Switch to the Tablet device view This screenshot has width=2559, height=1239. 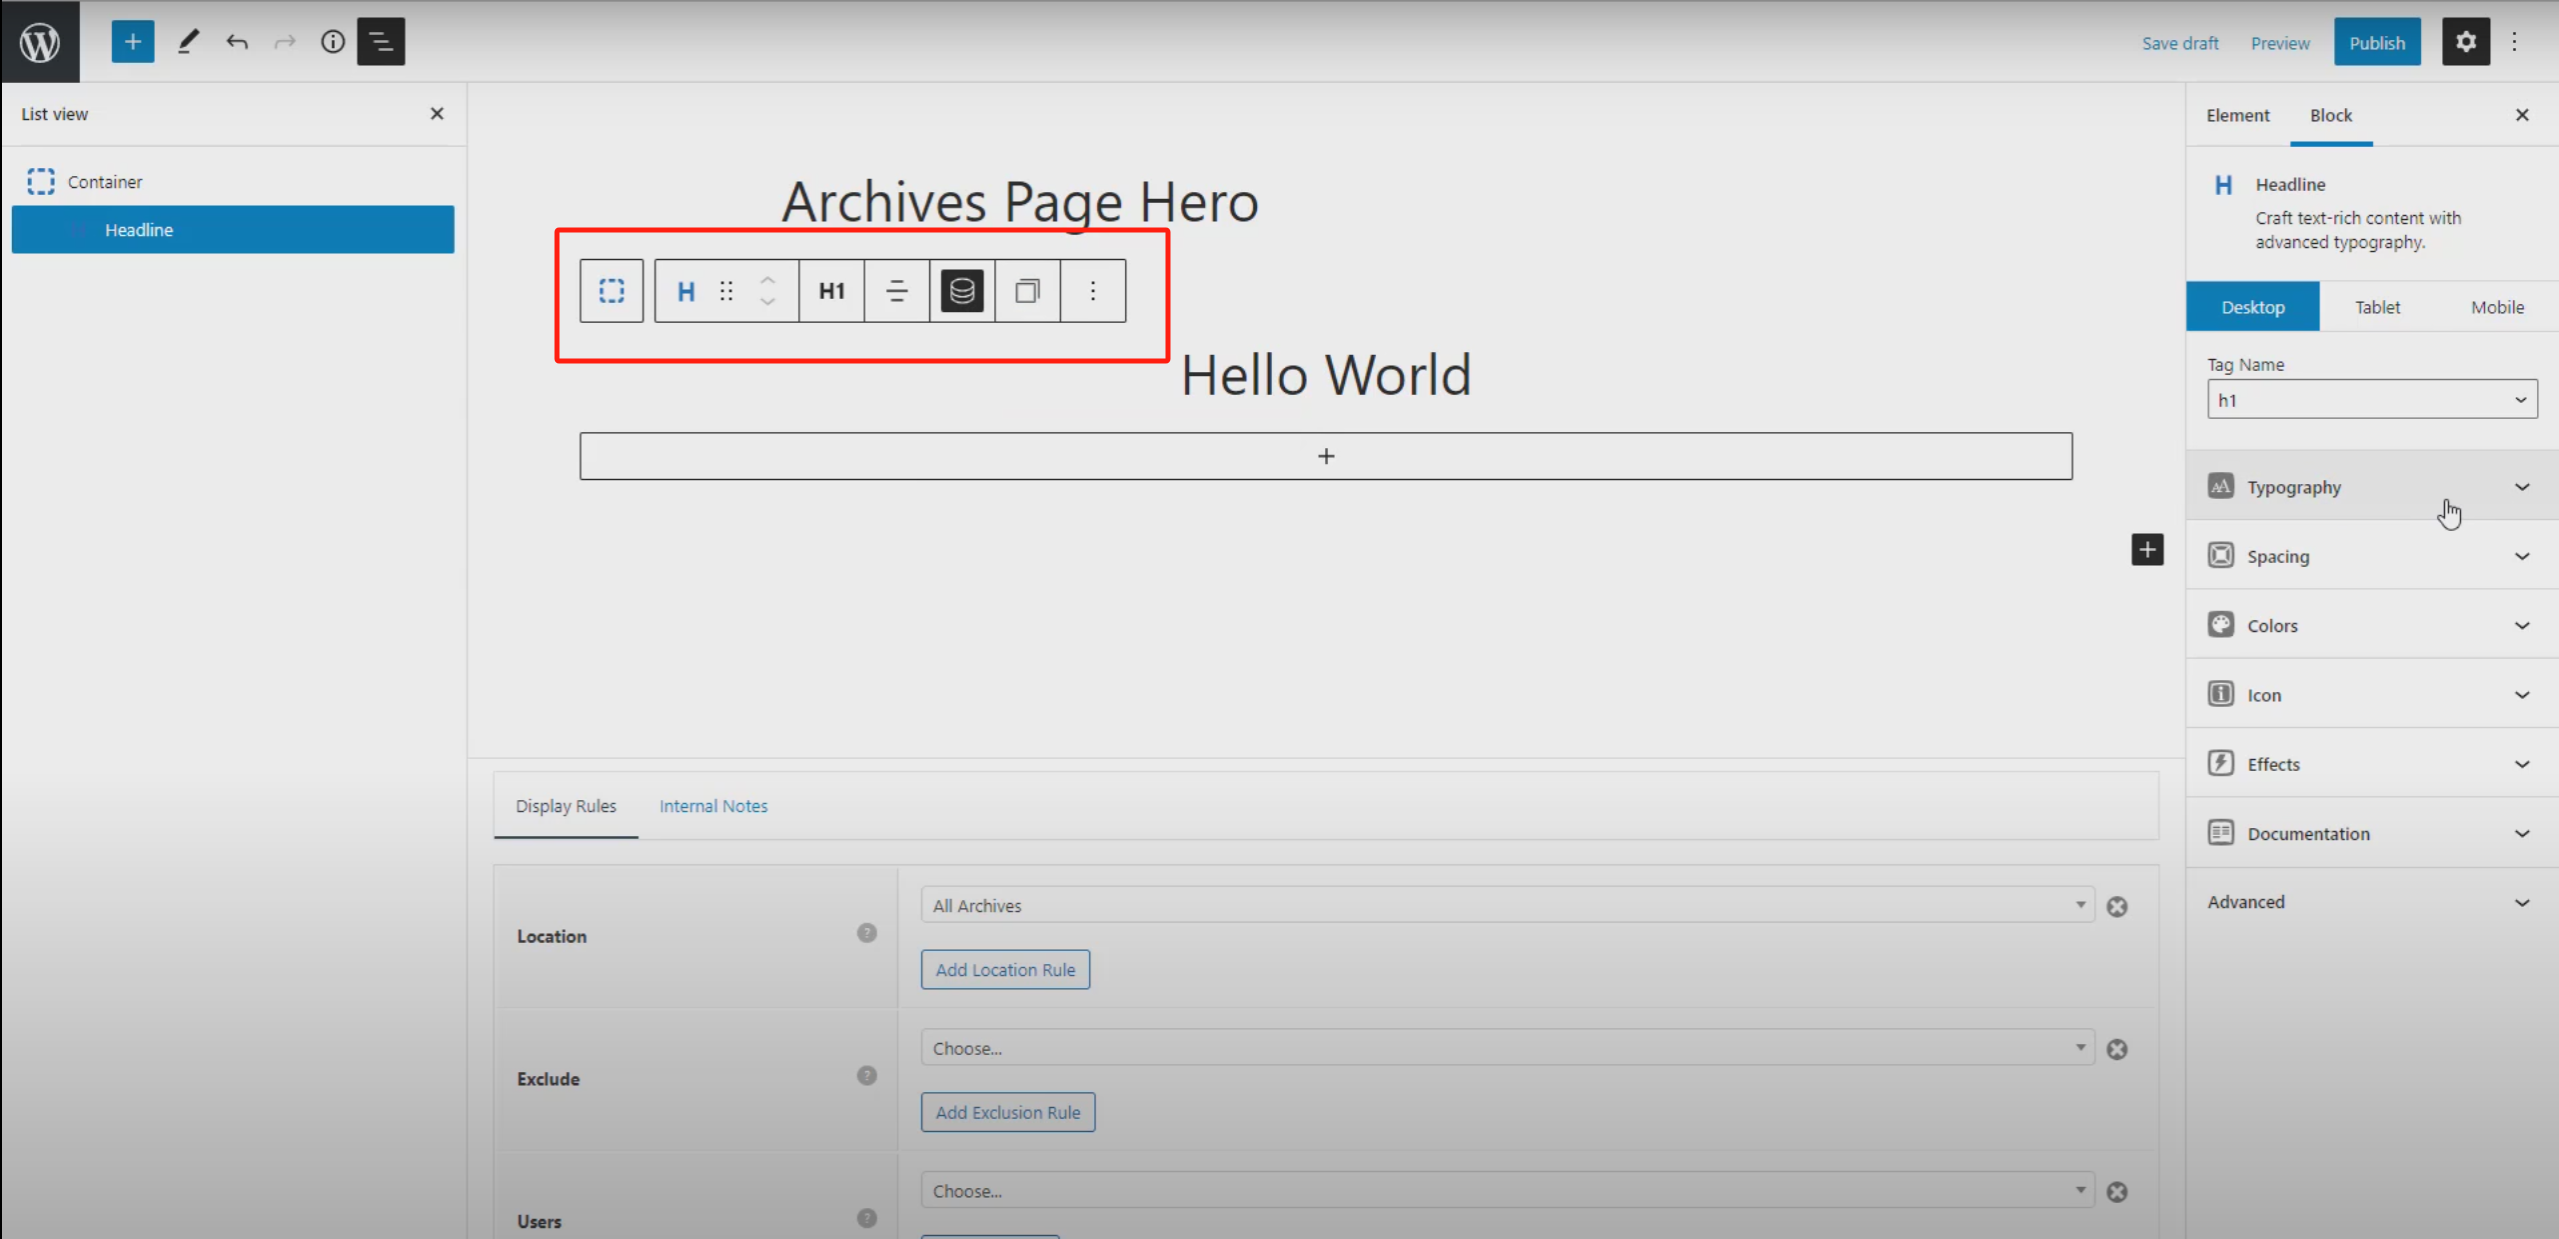2377,307
